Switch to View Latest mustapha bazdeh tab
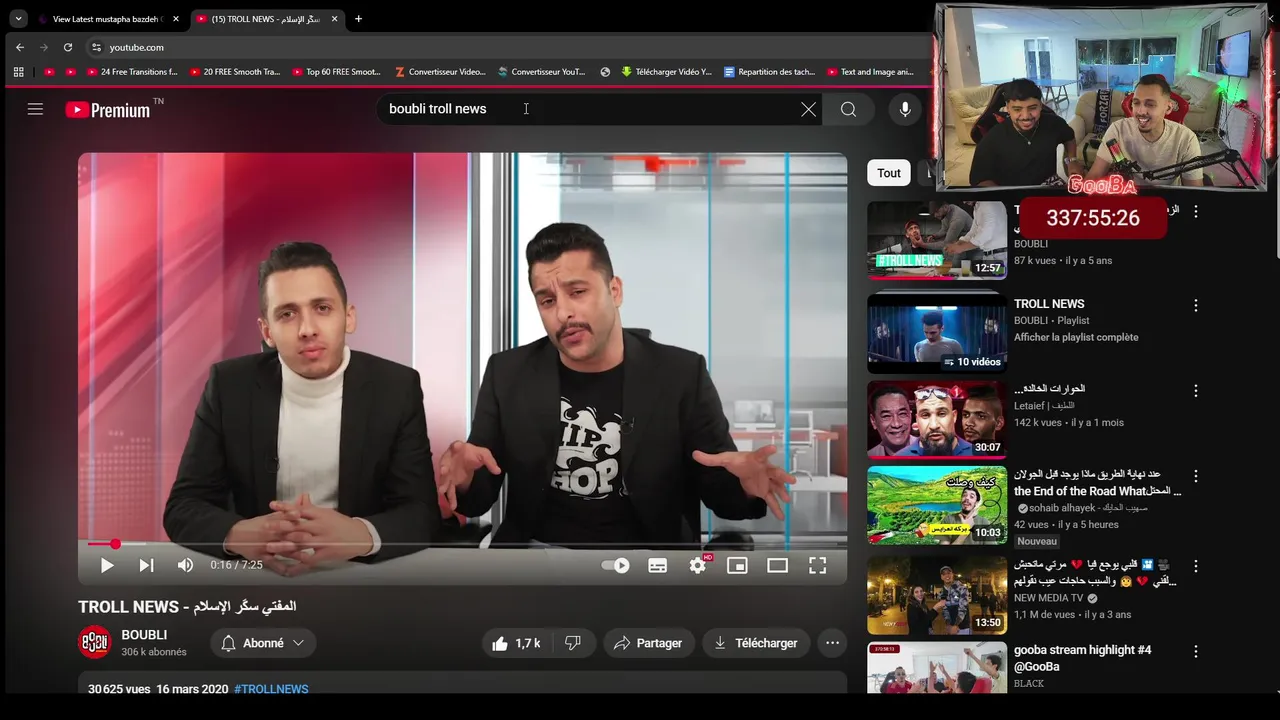 click(108, 19)
